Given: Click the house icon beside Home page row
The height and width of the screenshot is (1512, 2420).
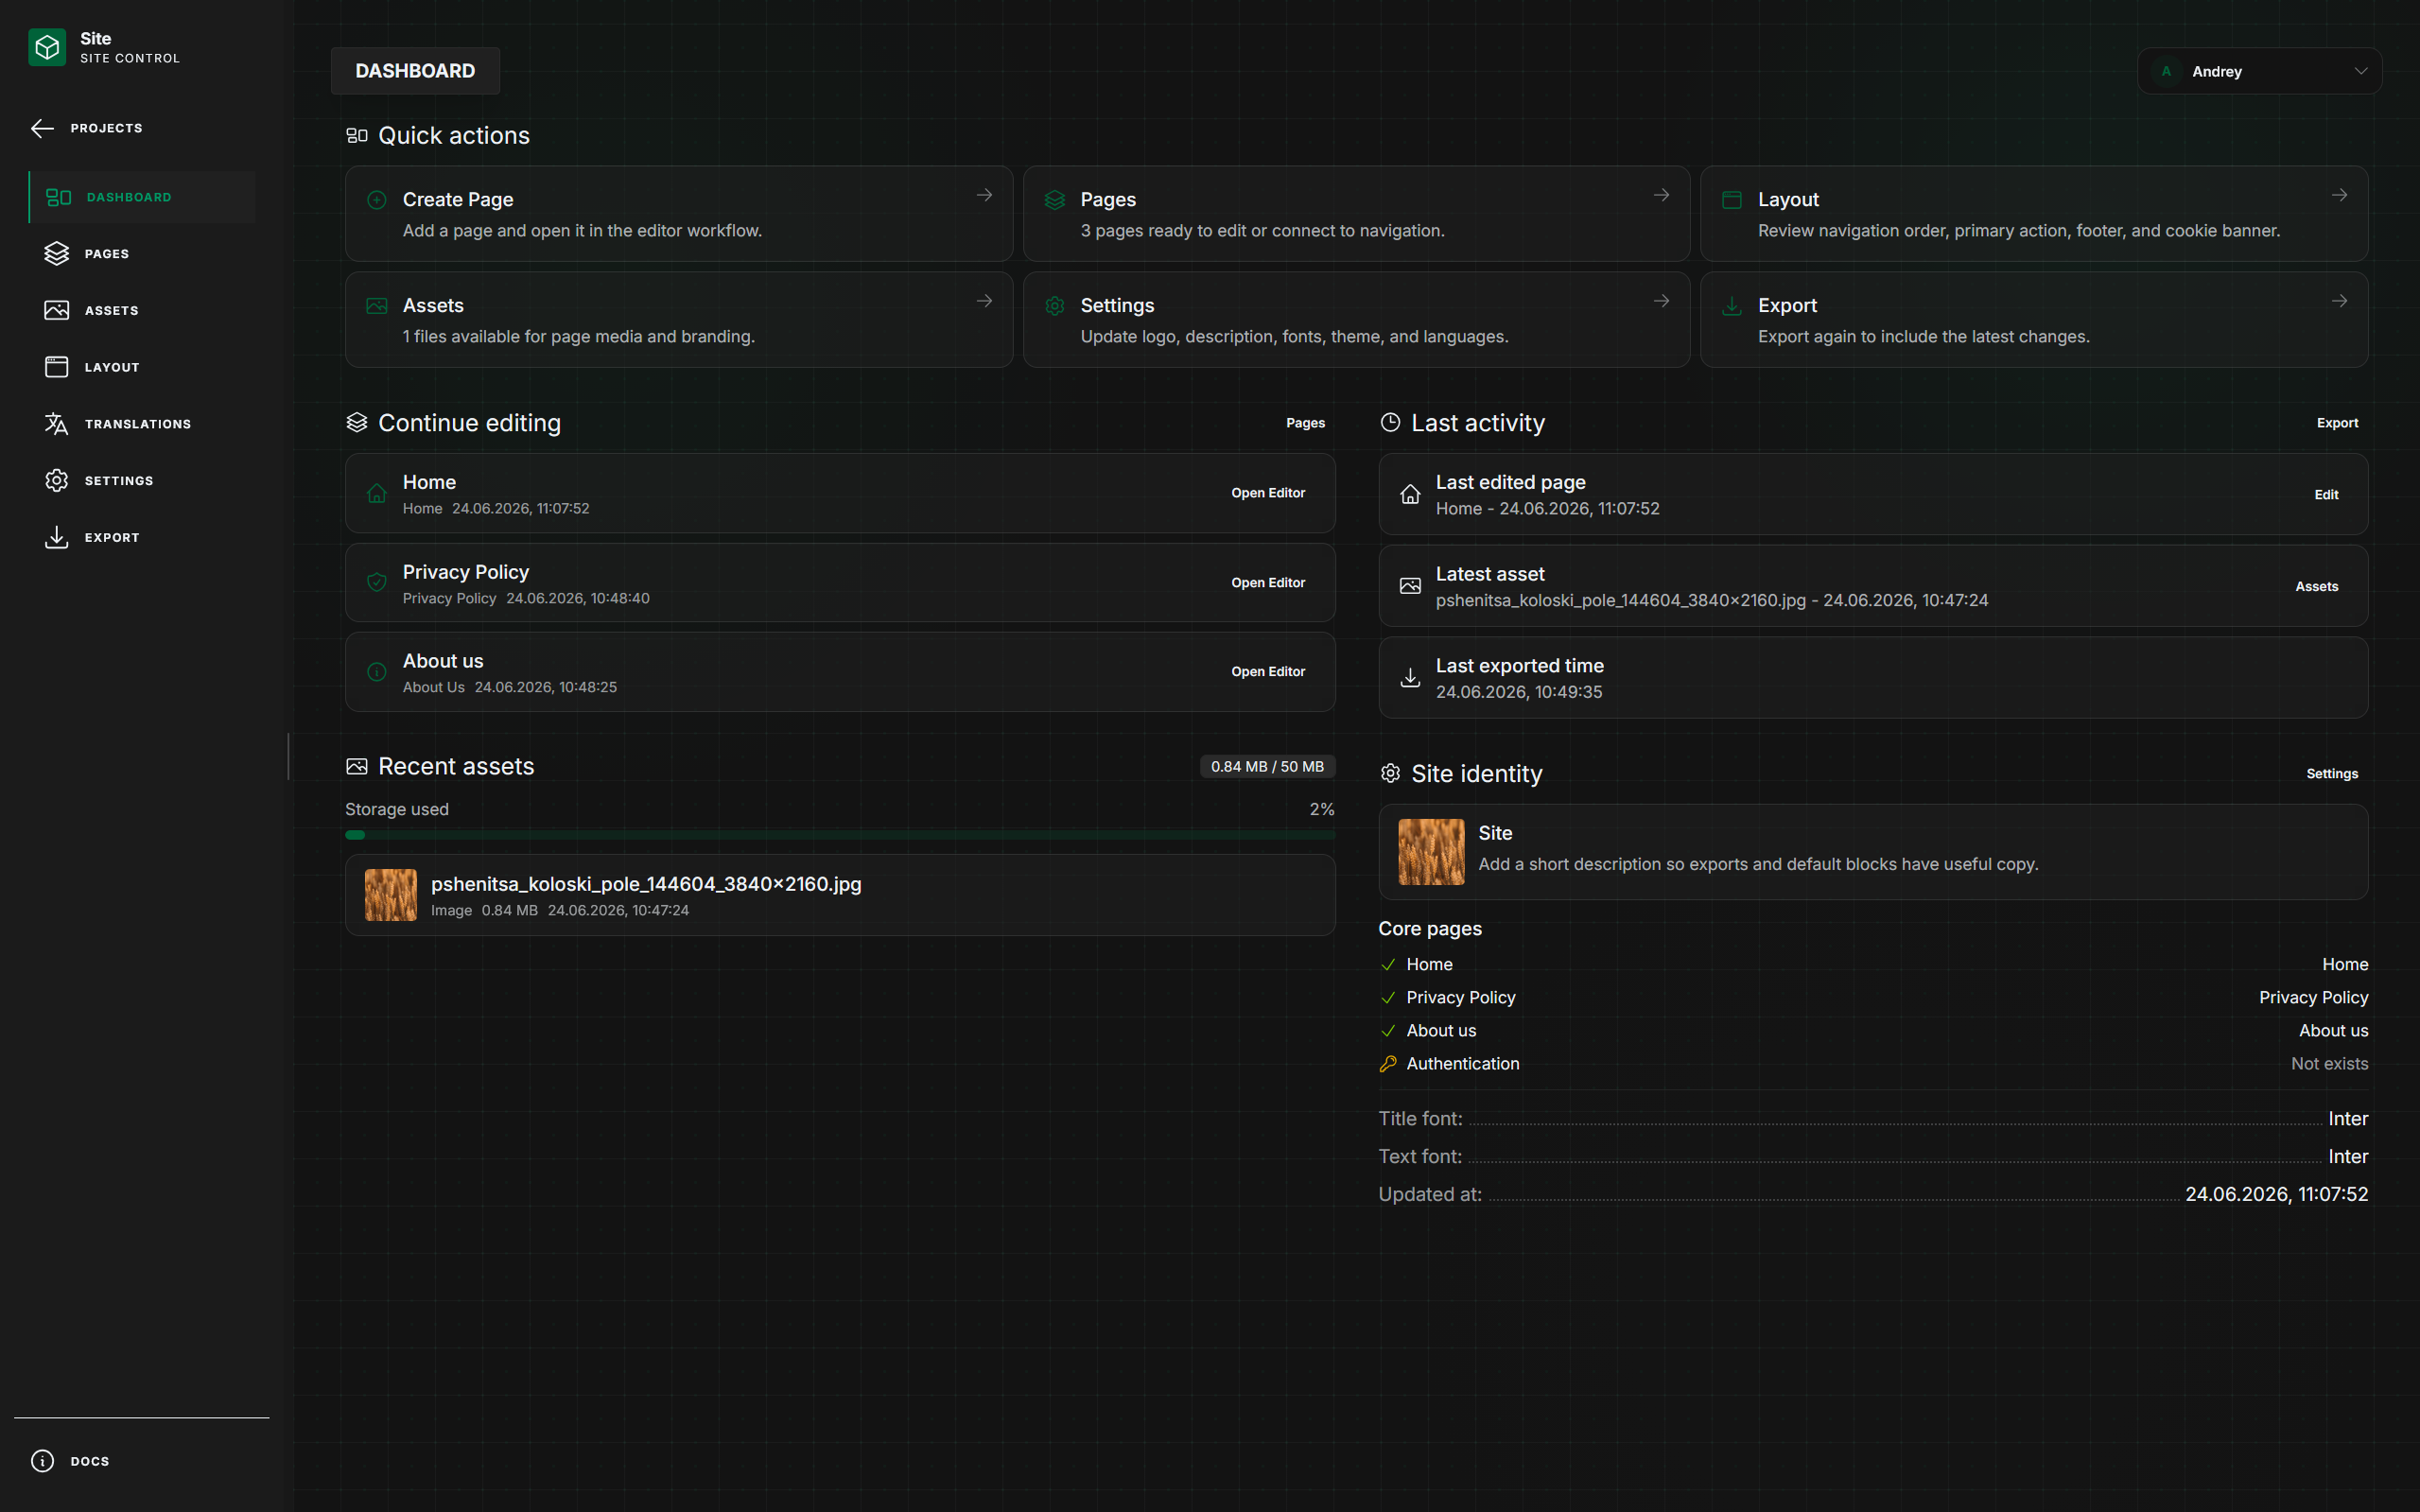Looking at the screenshot, I should point(377,493).
